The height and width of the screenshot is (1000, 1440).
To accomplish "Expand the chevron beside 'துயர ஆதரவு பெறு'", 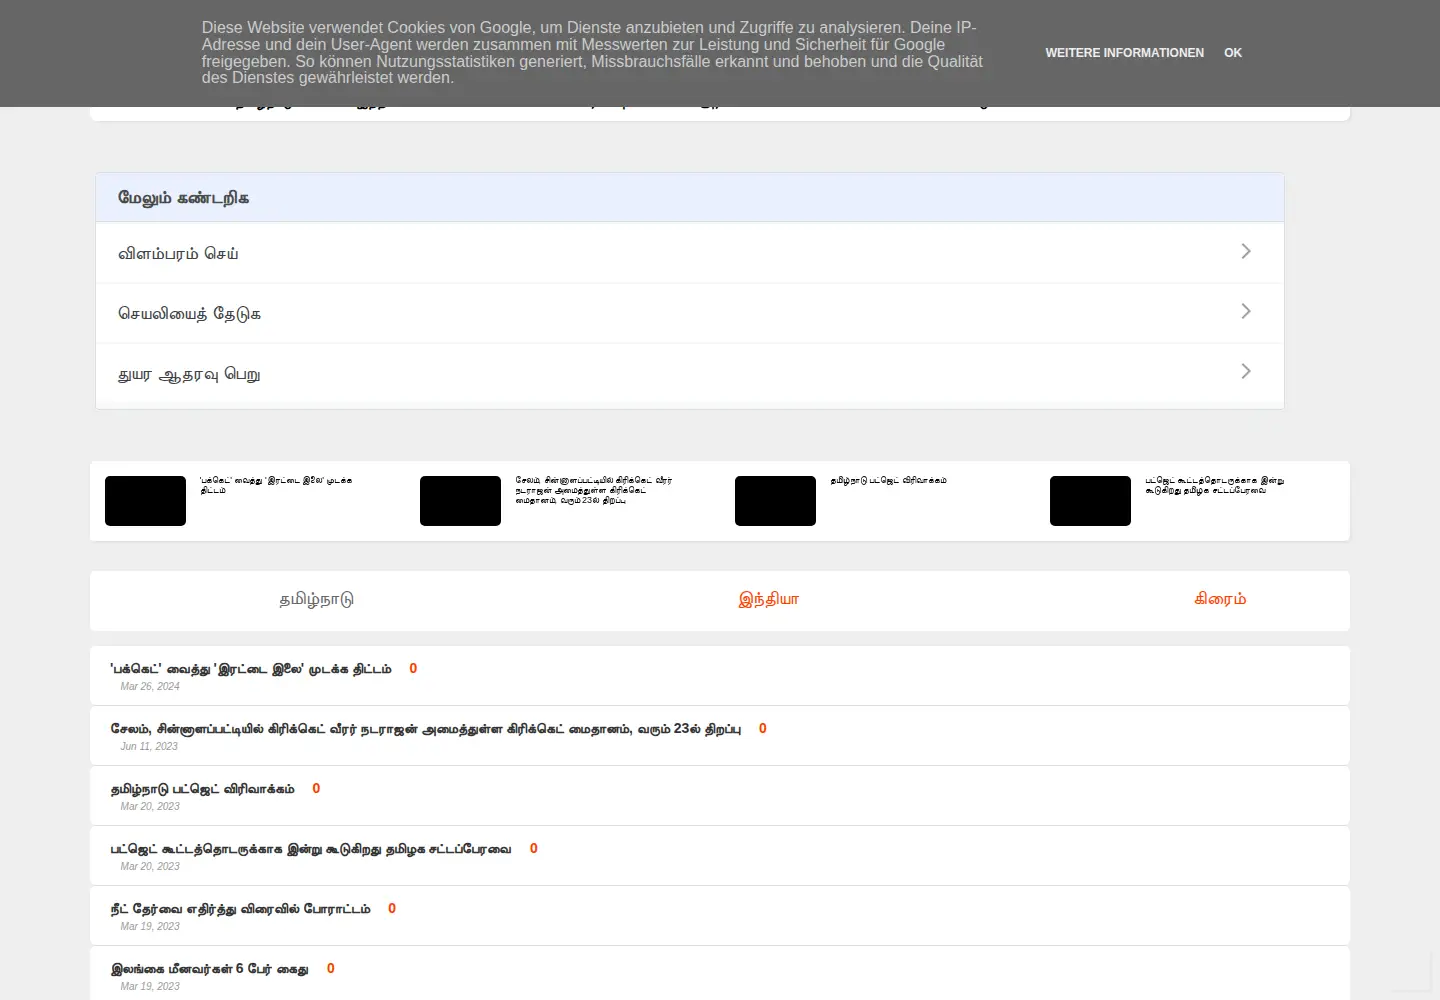I will (x=1245, y=371).
